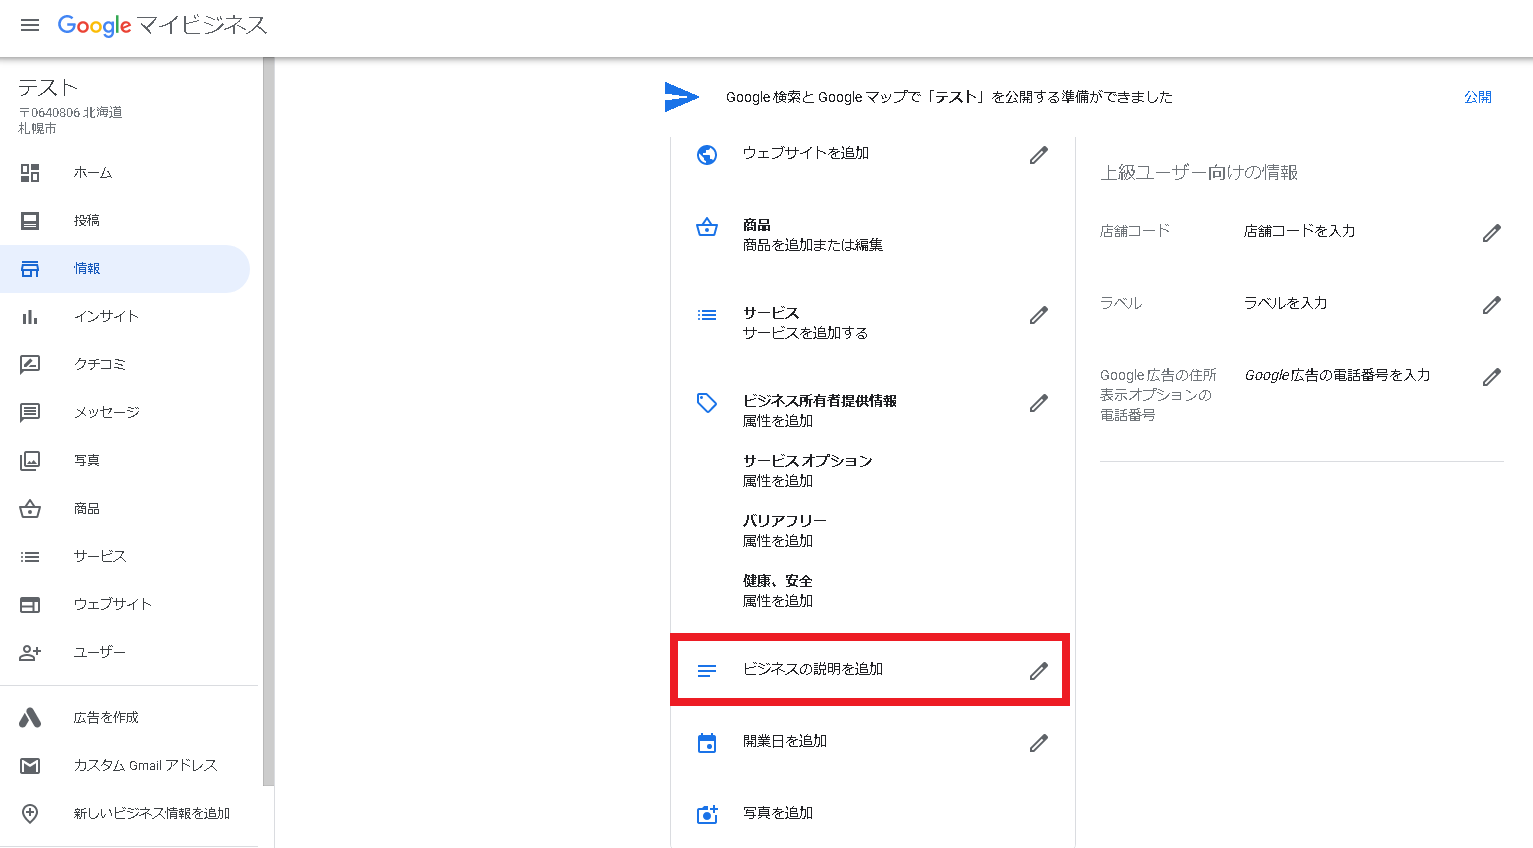1533x848 pixels.
Task: Click the globe icon for ウェブサイトを追加
Action: coord(707,155)
